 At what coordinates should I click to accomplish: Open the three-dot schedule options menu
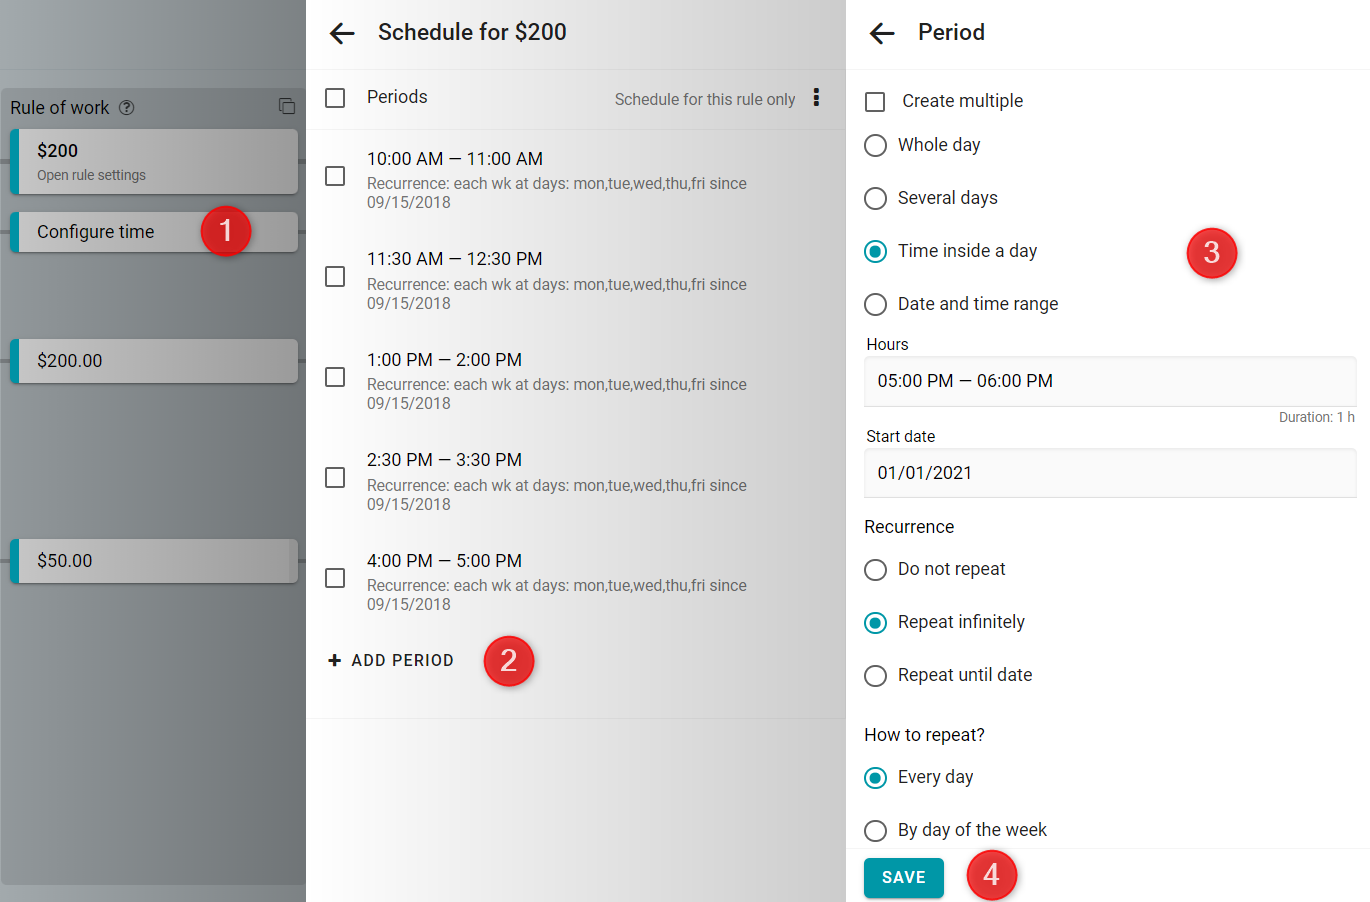click(816, 97)
